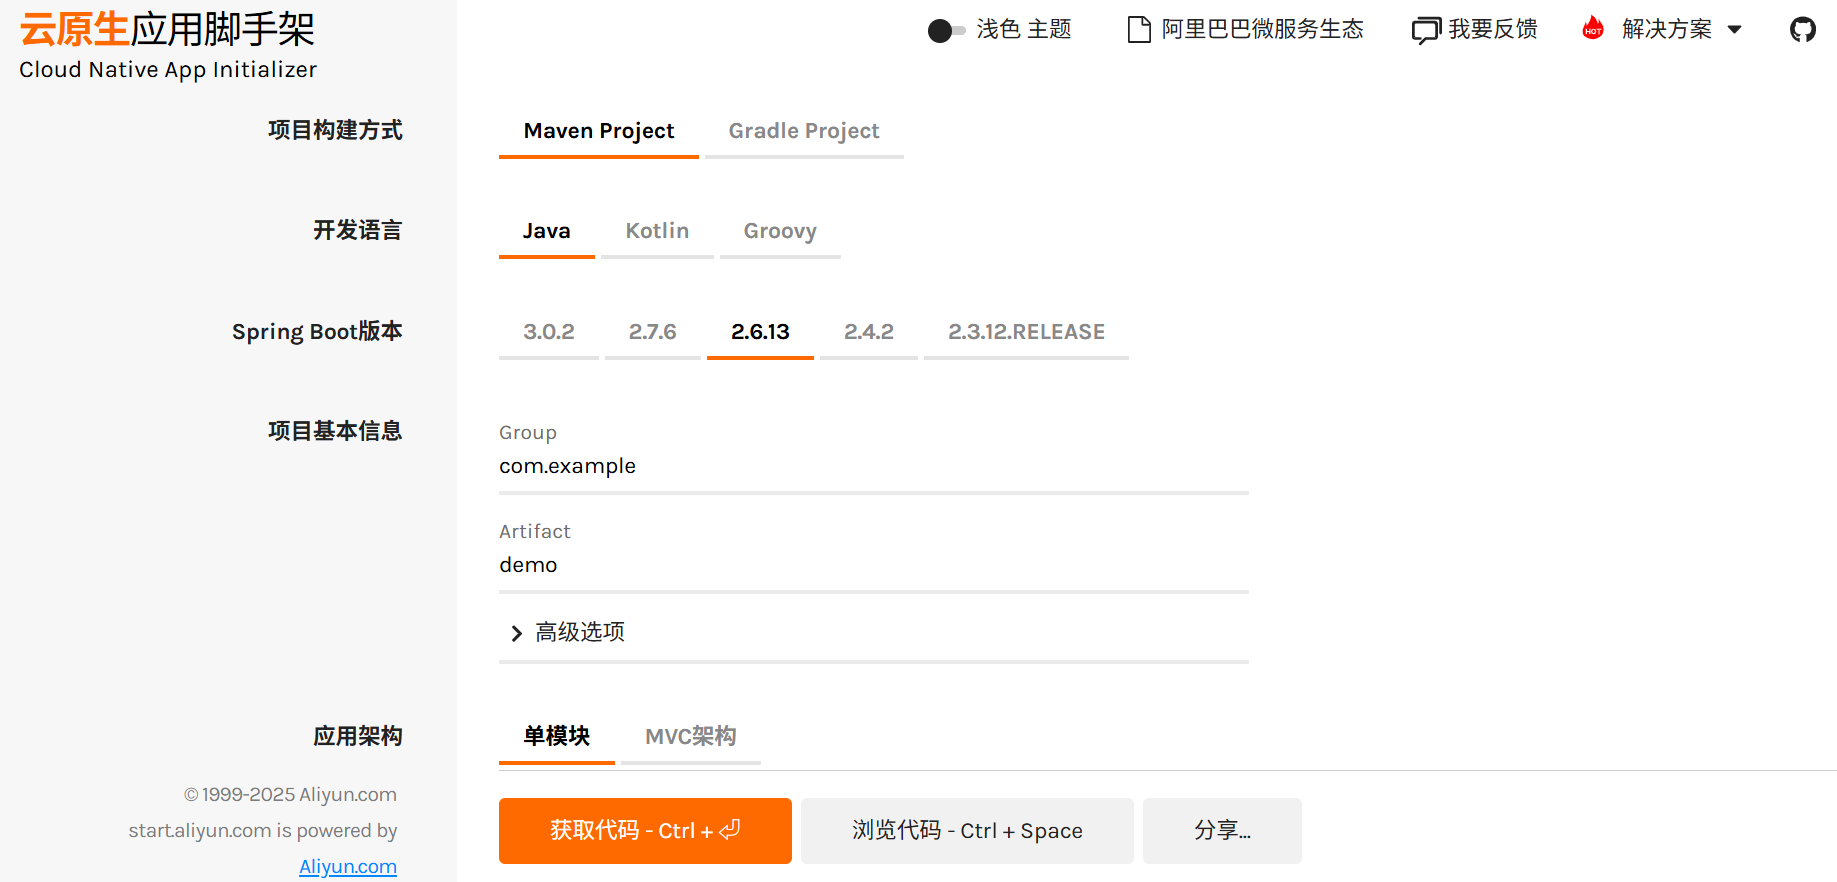Click the 获取代码 orange button

tap(645, 831)
